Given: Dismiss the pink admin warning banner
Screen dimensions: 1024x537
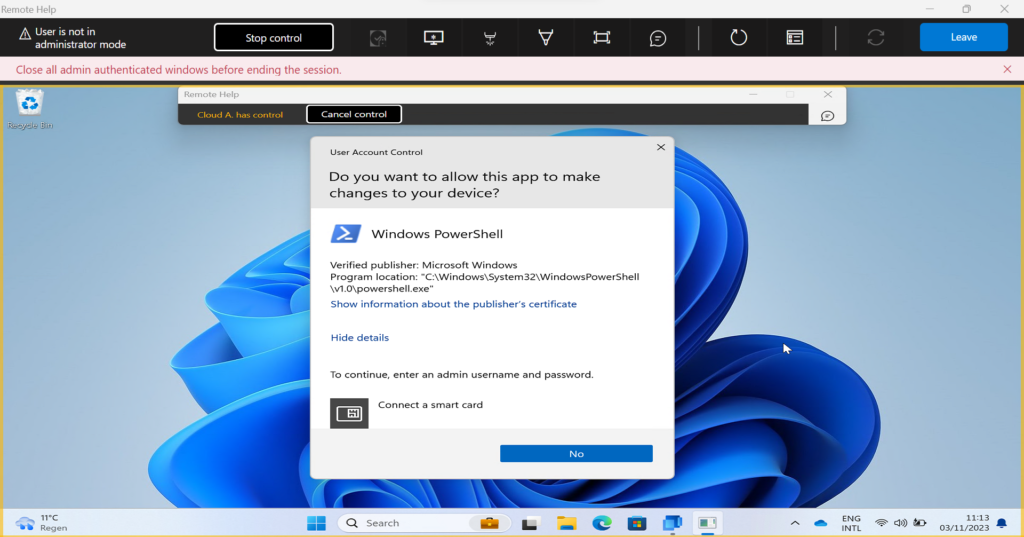Looking at the screenshot, I should point(1007,69).
